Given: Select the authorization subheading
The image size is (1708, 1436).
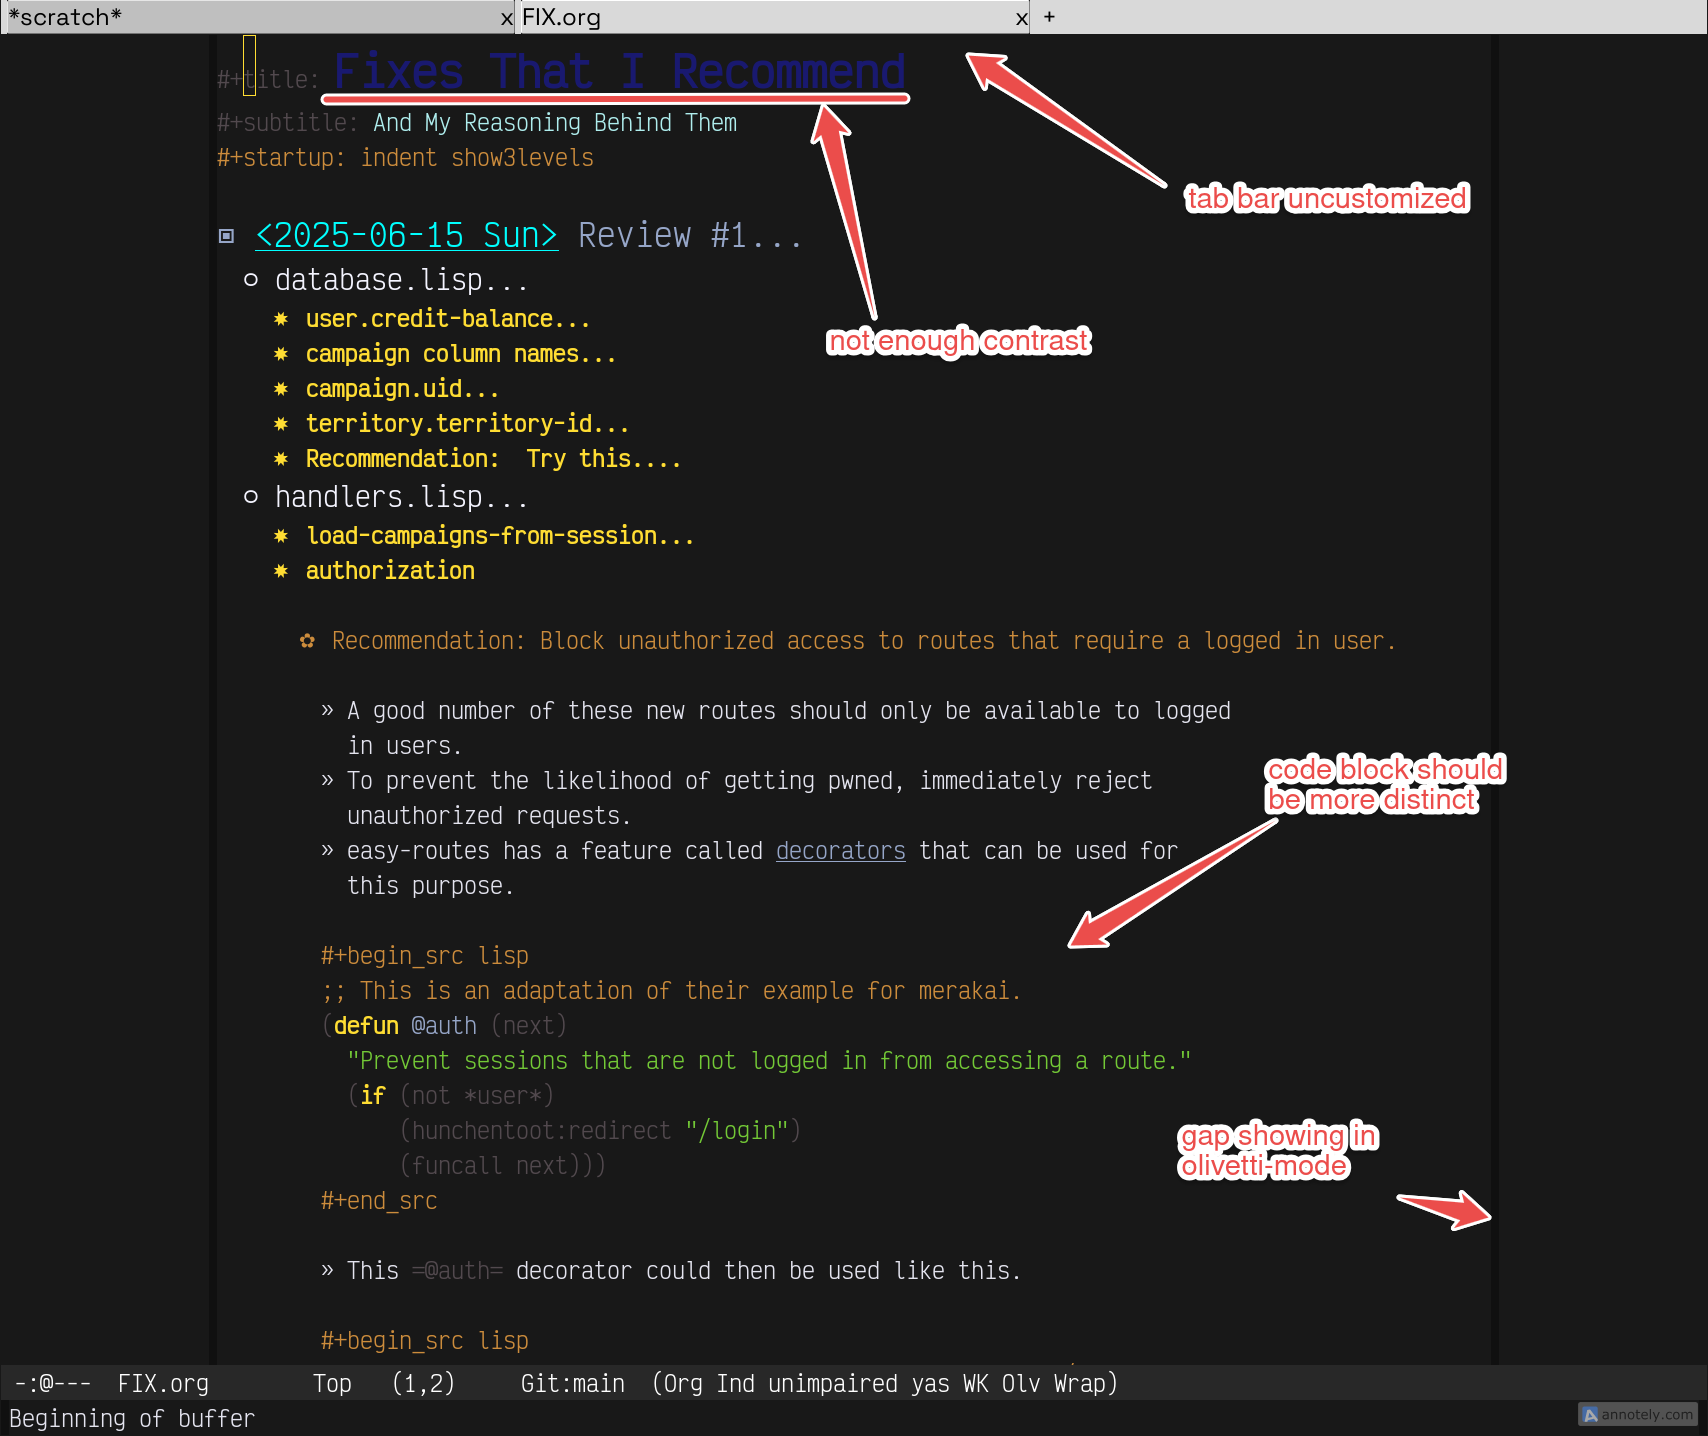Looking at the screenshot, I should click(390, 571).
